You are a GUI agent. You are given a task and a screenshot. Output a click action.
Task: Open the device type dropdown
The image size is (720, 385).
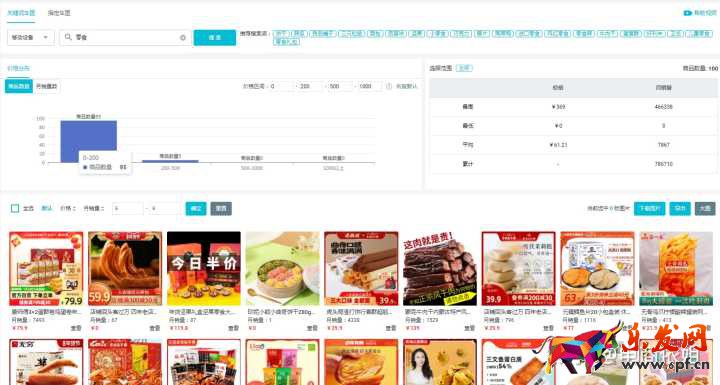[31, 37]
